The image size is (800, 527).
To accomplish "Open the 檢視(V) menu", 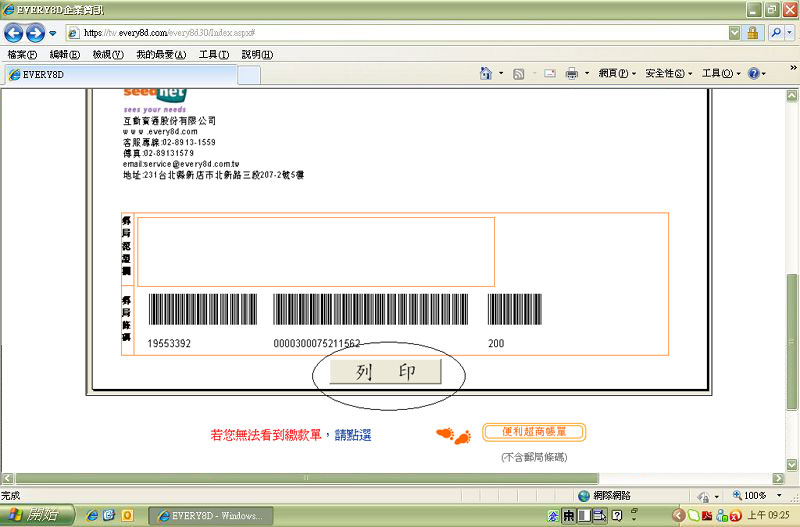I will tap(108, 55).
